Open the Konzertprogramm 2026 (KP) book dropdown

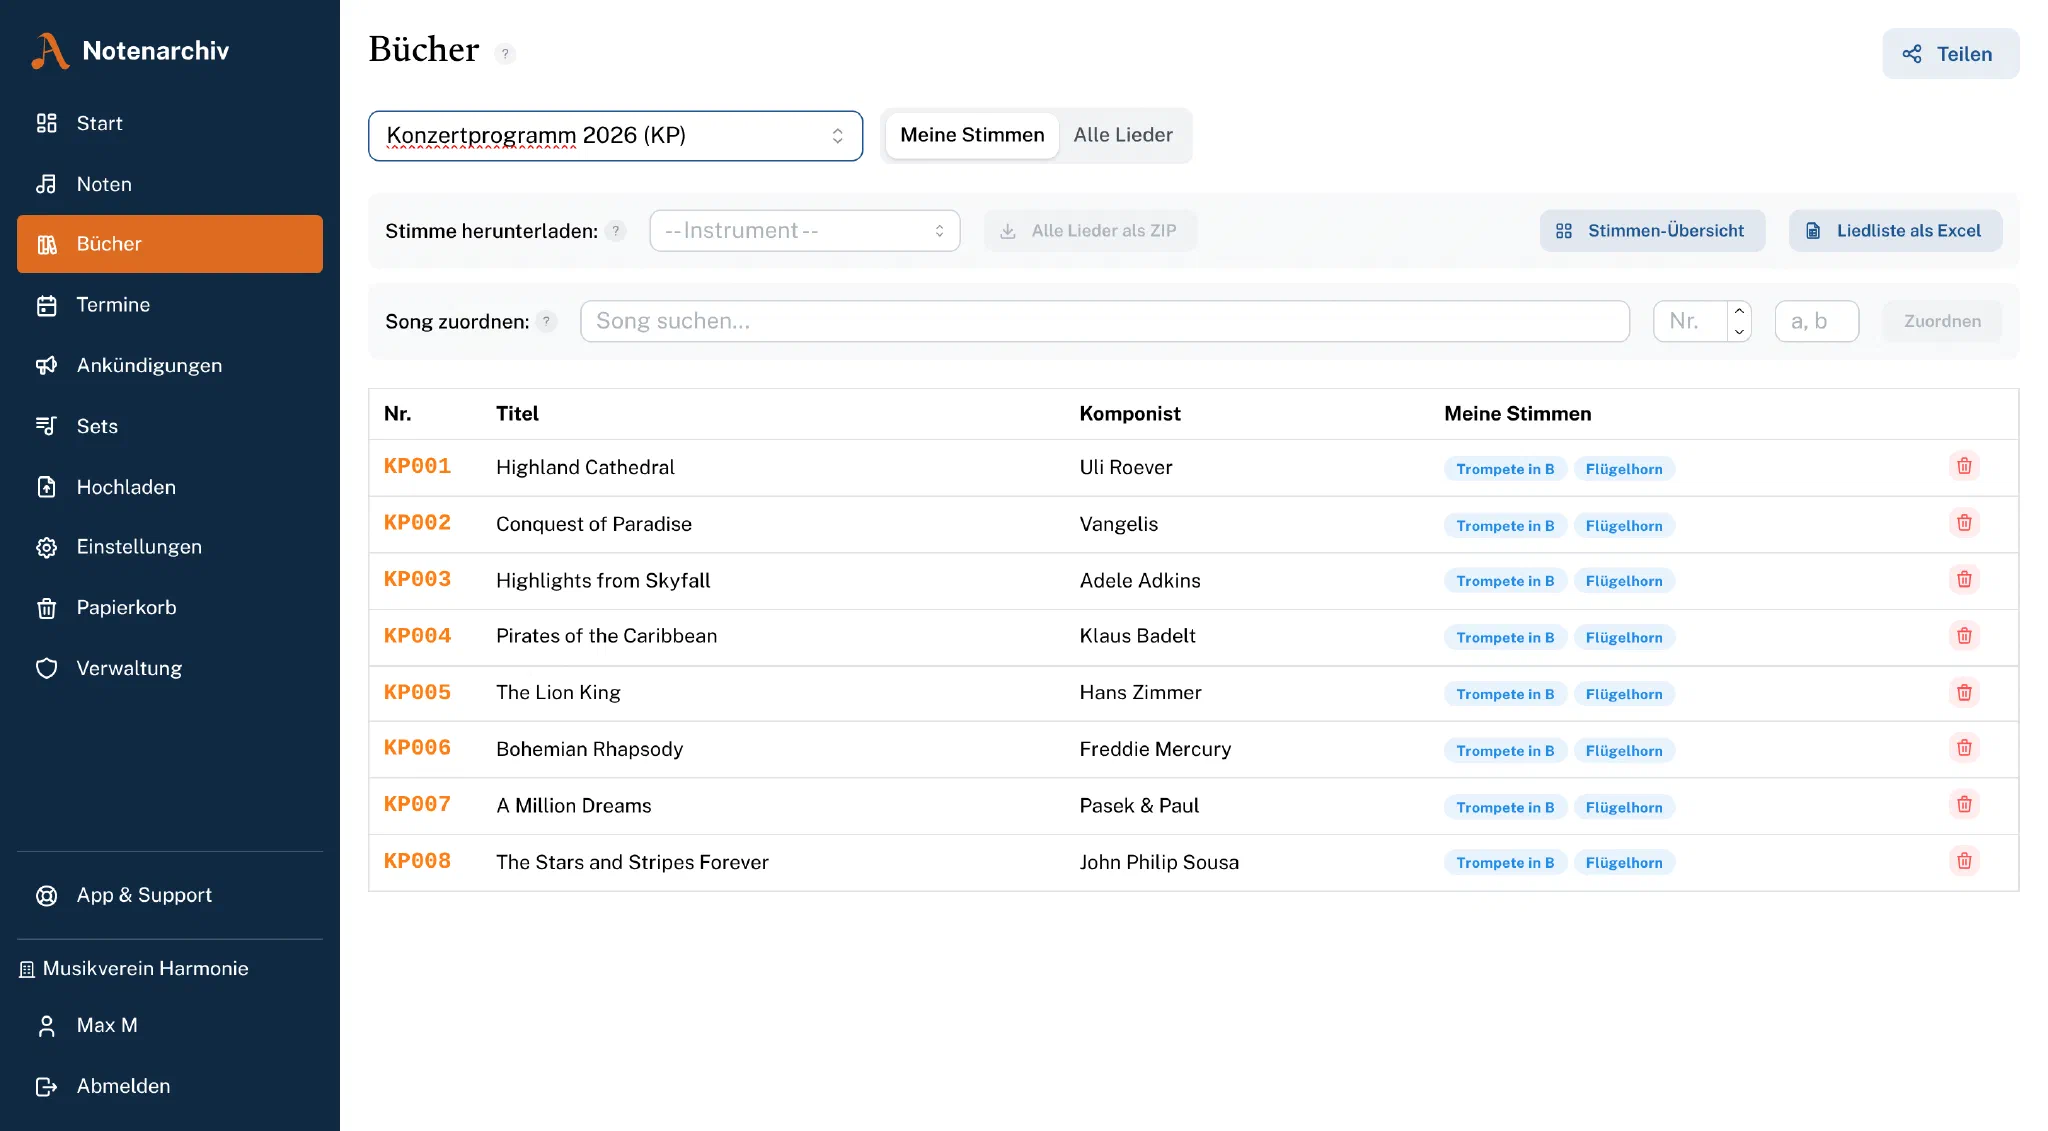tap(615, 136)
